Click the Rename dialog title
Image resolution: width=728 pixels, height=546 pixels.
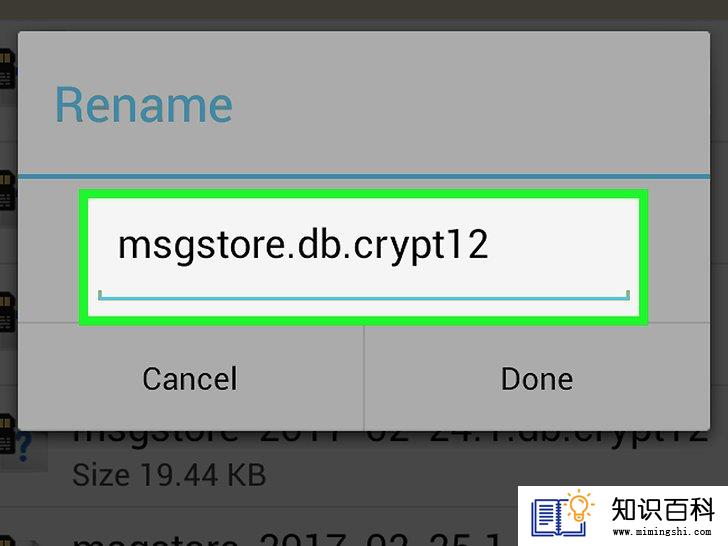pyautogui.click(x=143, y=105)
